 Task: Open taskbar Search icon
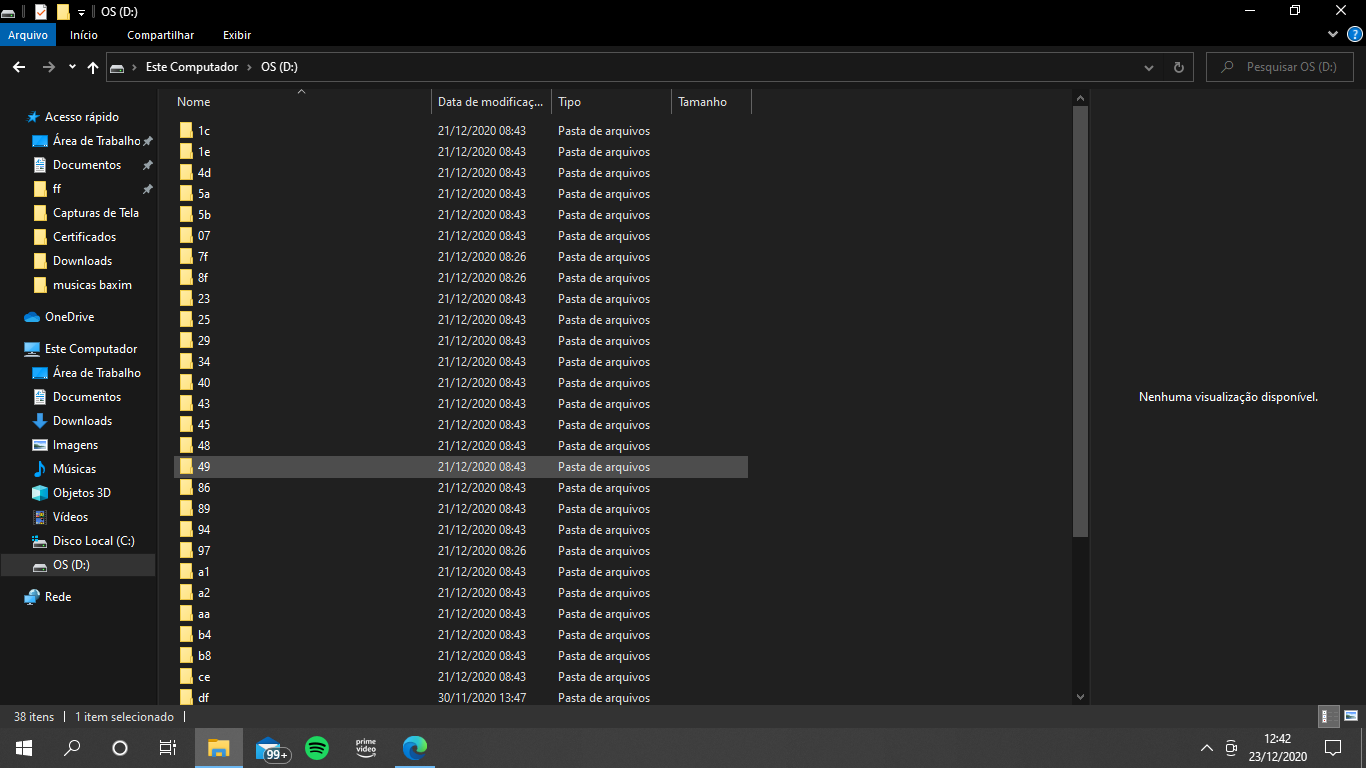(x=72, y=748)
